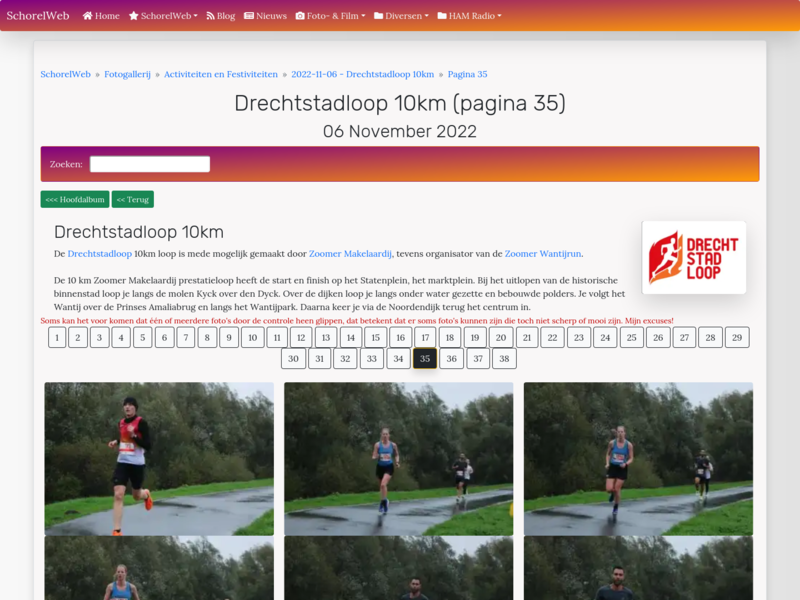This screenshot has height=600, width=800.
Task: Open SchorelWeb breadcrumb link
Action: coord(65,74)
